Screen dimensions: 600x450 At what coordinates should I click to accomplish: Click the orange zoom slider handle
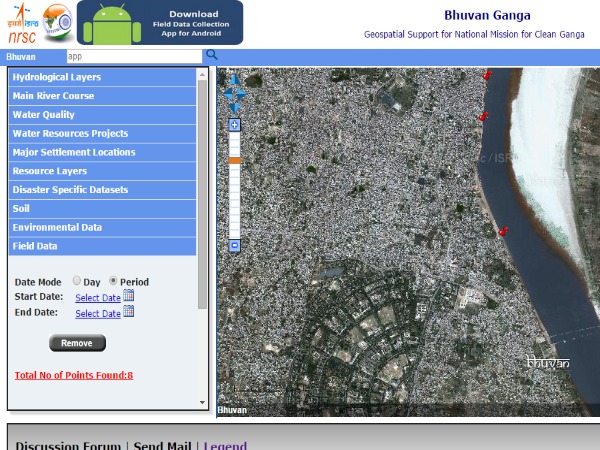point(235,160)
